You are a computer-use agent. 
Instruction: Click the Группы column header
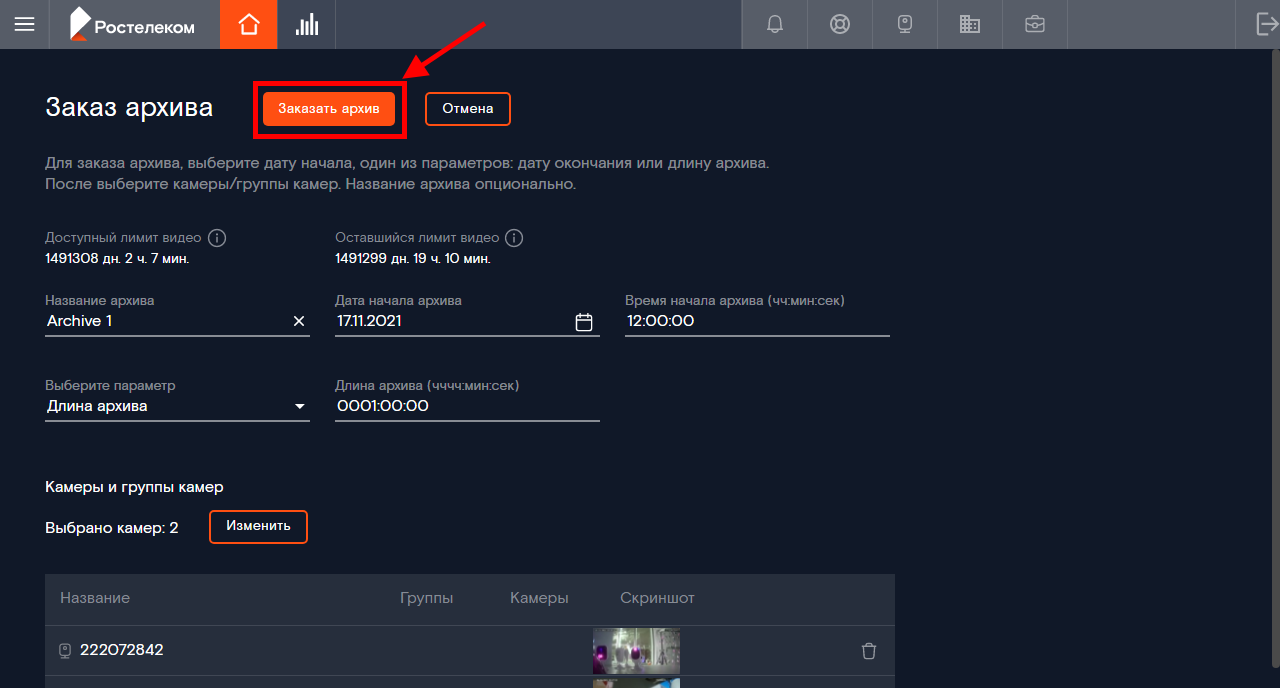click(427, 598)
